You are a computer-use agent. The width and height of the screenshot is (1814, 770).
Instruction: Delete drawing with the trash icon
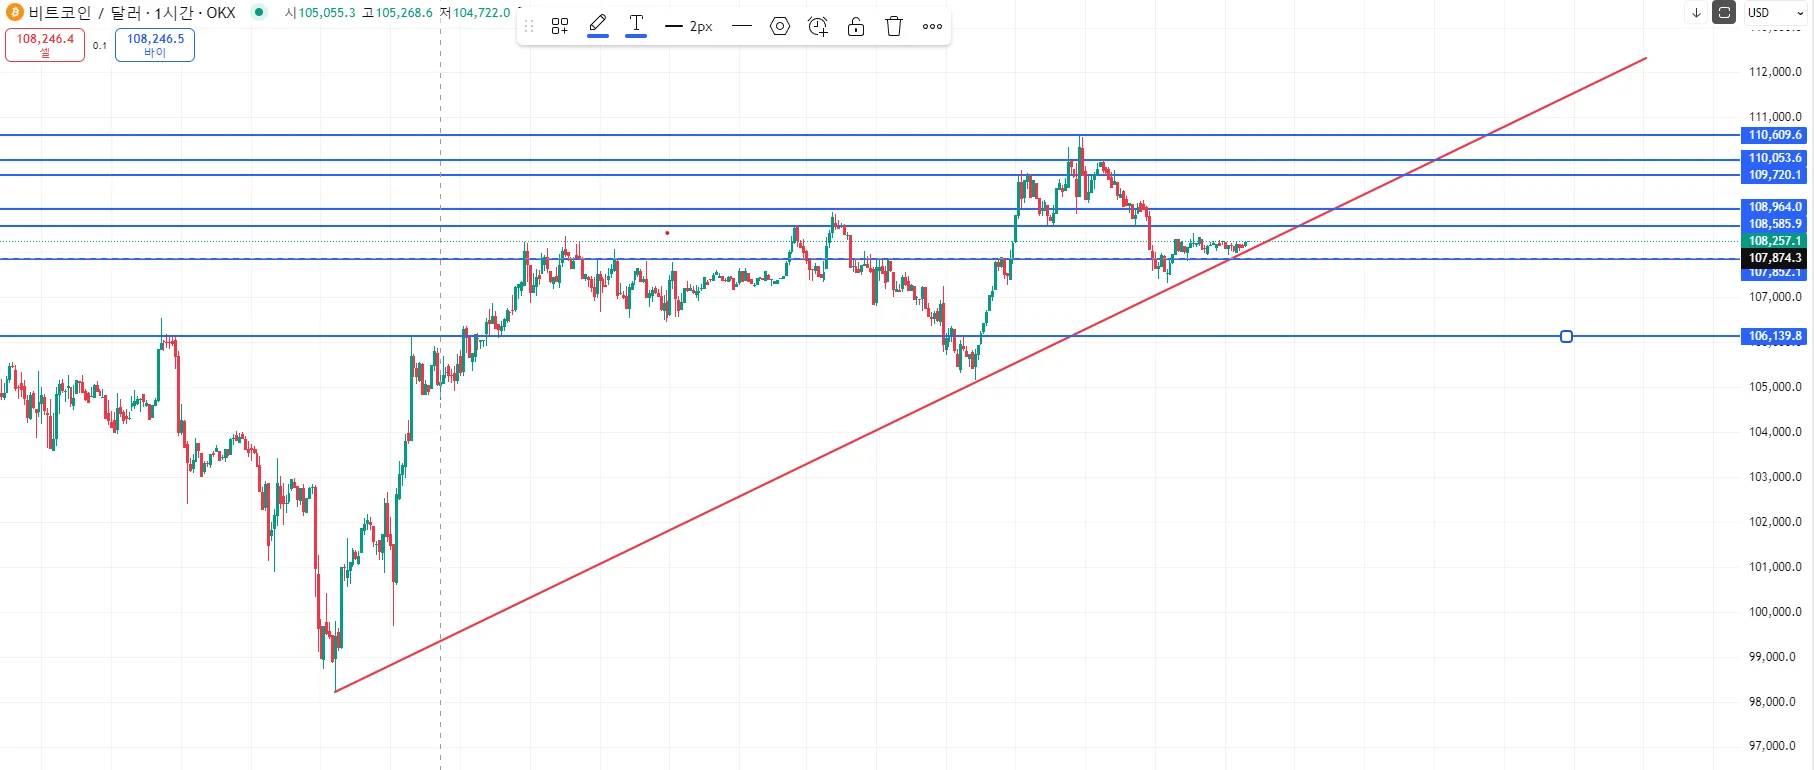coord(894,27)
